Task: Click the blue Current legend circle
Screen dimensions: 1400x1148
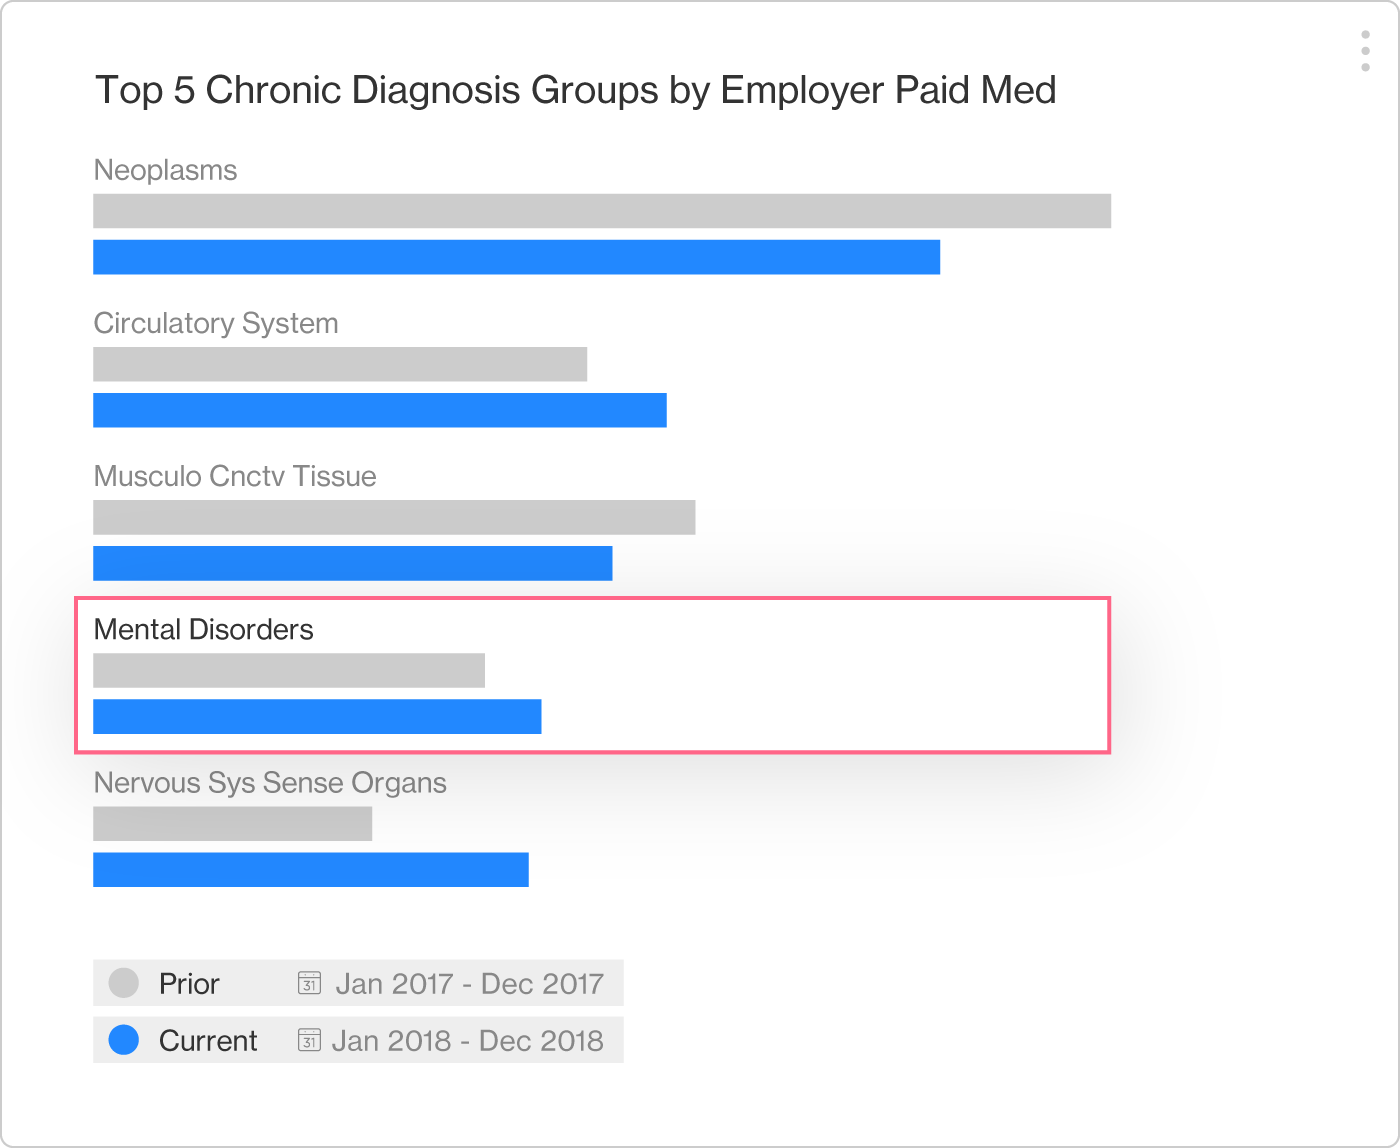Action: pyautogui.click(x=123, y=1040)
